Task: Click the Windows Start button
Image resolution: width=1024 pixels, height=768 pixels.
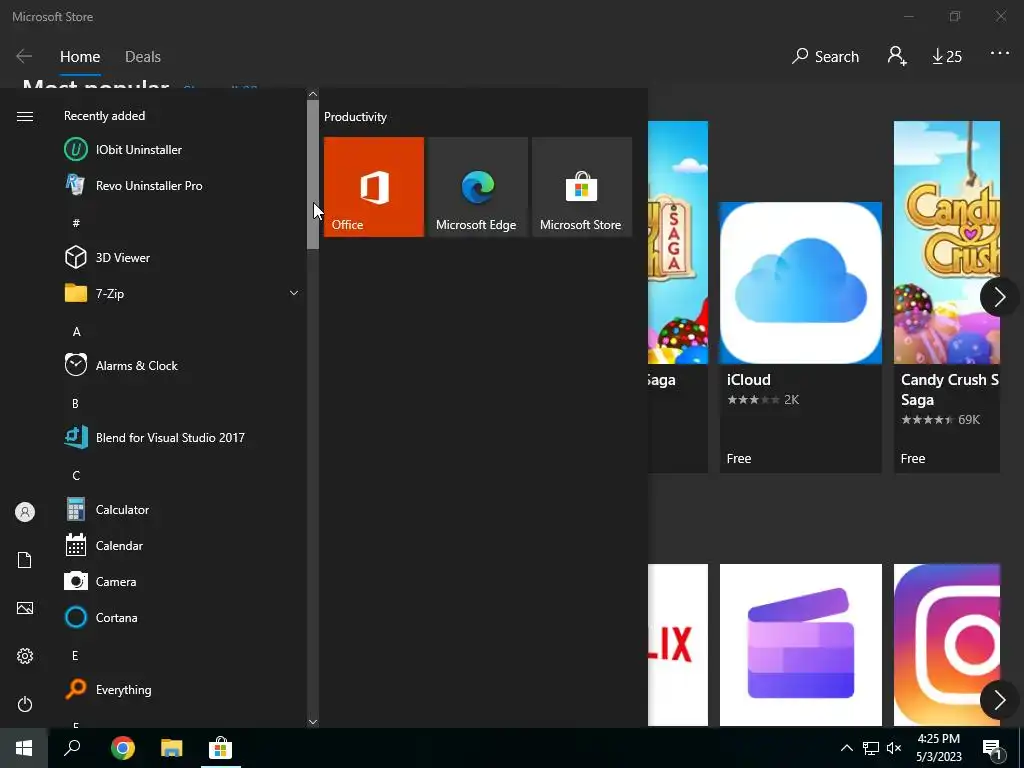Action: (24, 748)
